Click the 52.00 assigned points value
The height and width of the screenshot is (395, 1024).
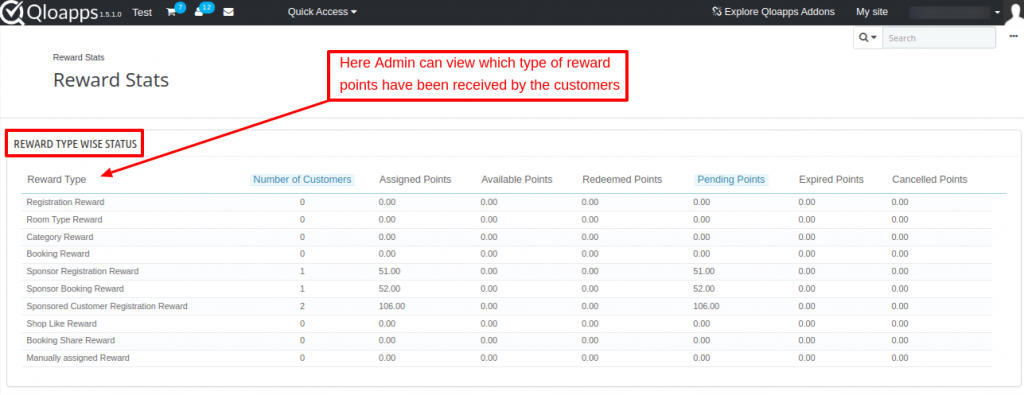pyautogui.click(x=389, y=289)
